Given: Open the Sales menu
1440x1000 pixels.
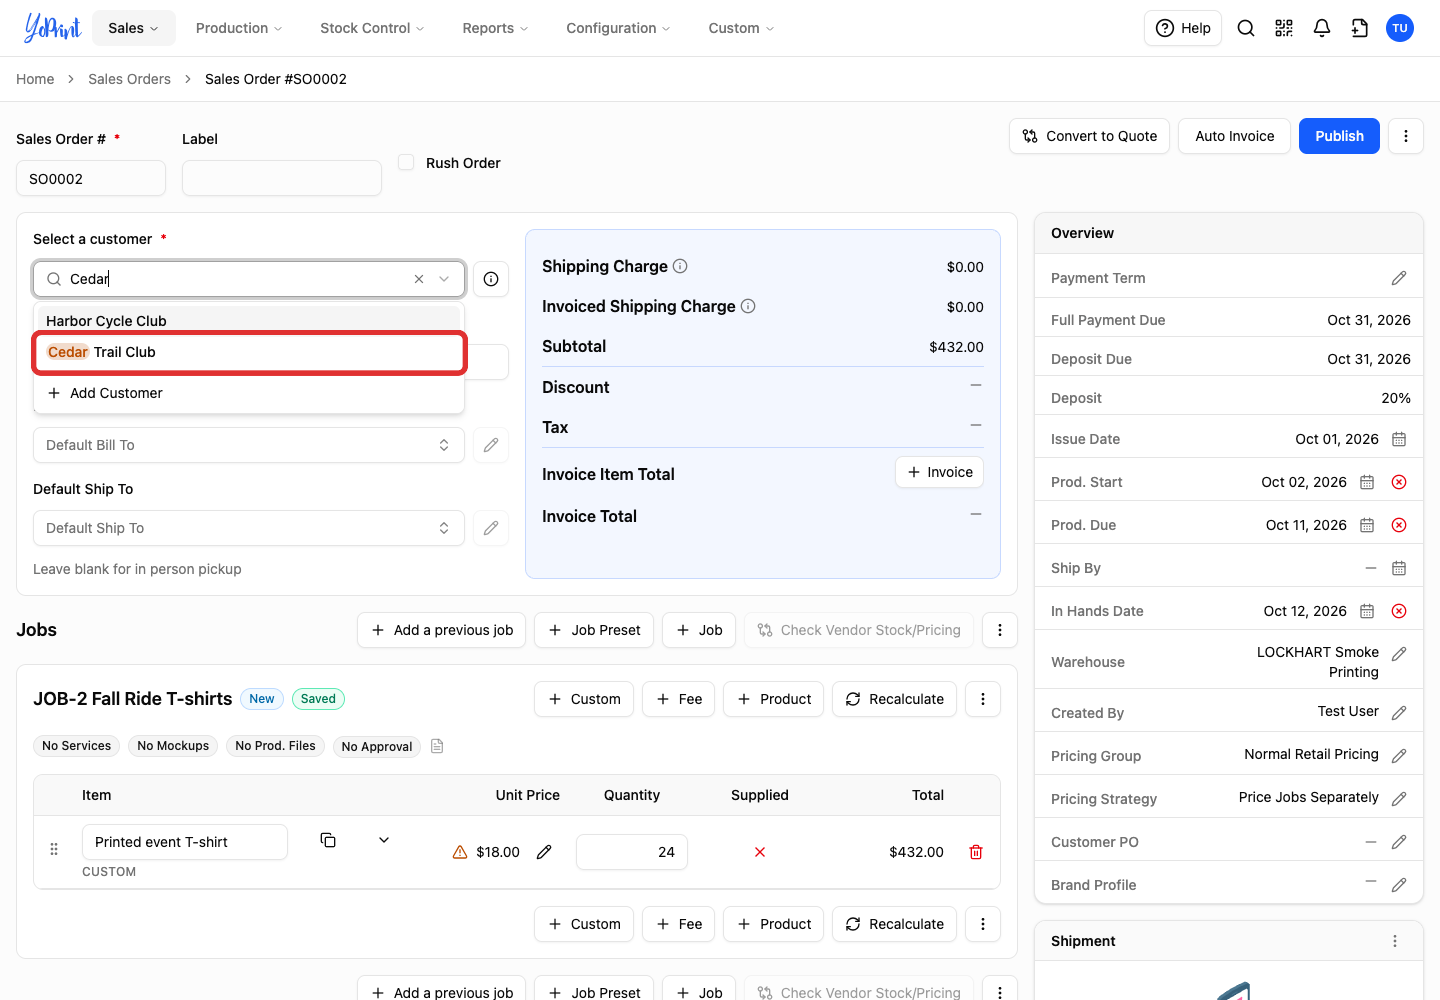Looking at the screenshot, I should (x=134, y=28).
